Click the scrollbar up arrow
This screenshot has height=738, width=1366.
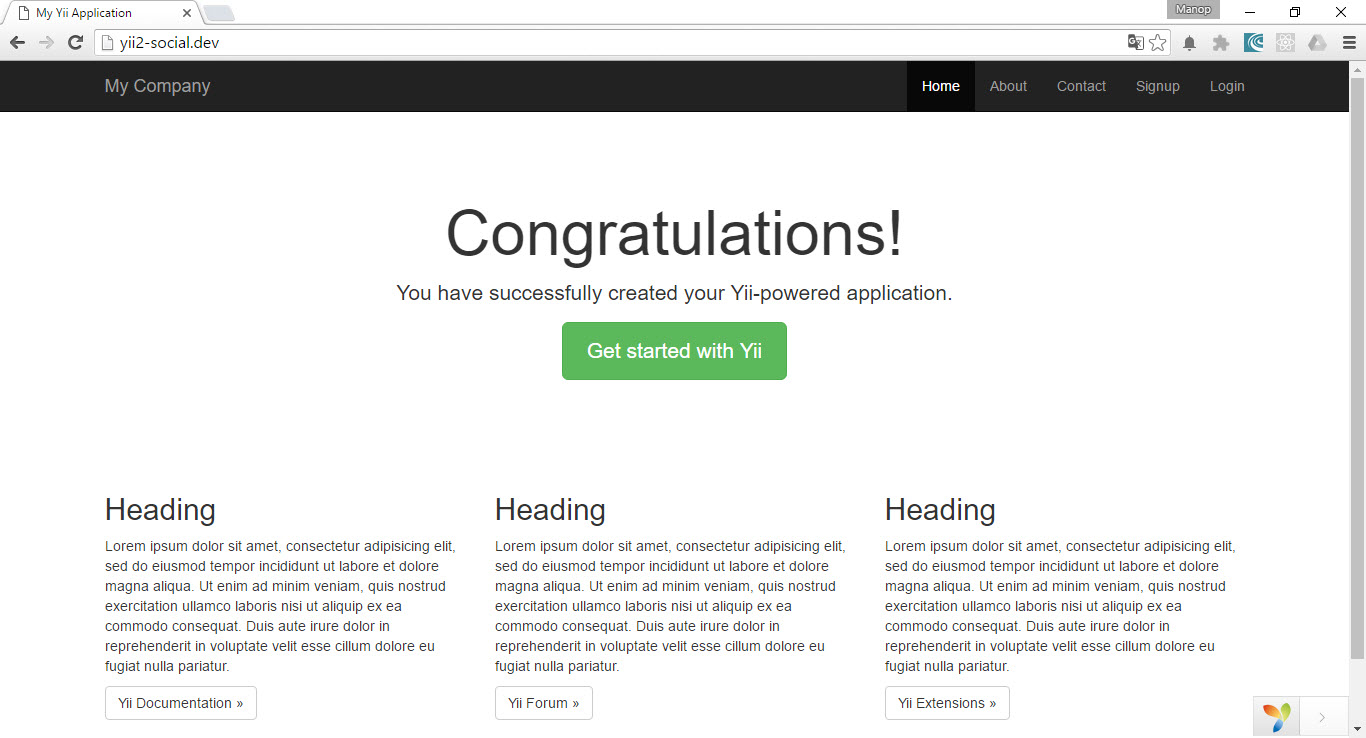coord(1357,69)
